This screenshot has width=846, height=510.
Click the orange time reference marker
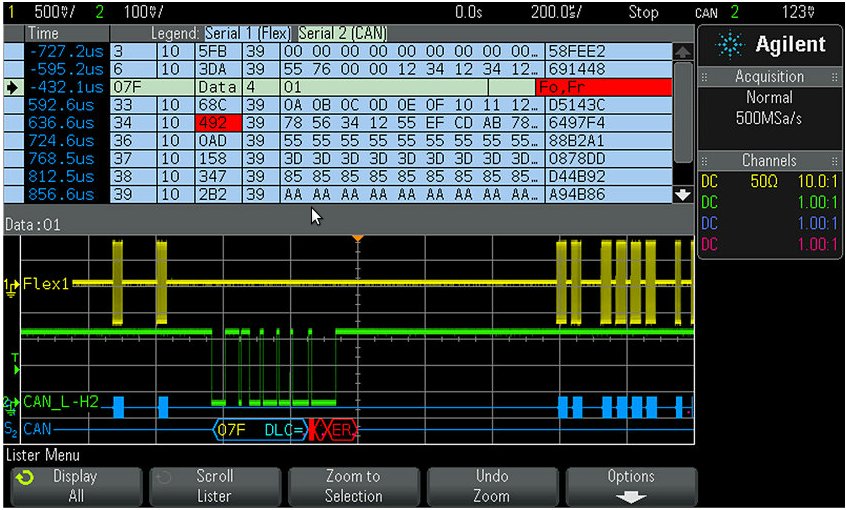[357, 238]
